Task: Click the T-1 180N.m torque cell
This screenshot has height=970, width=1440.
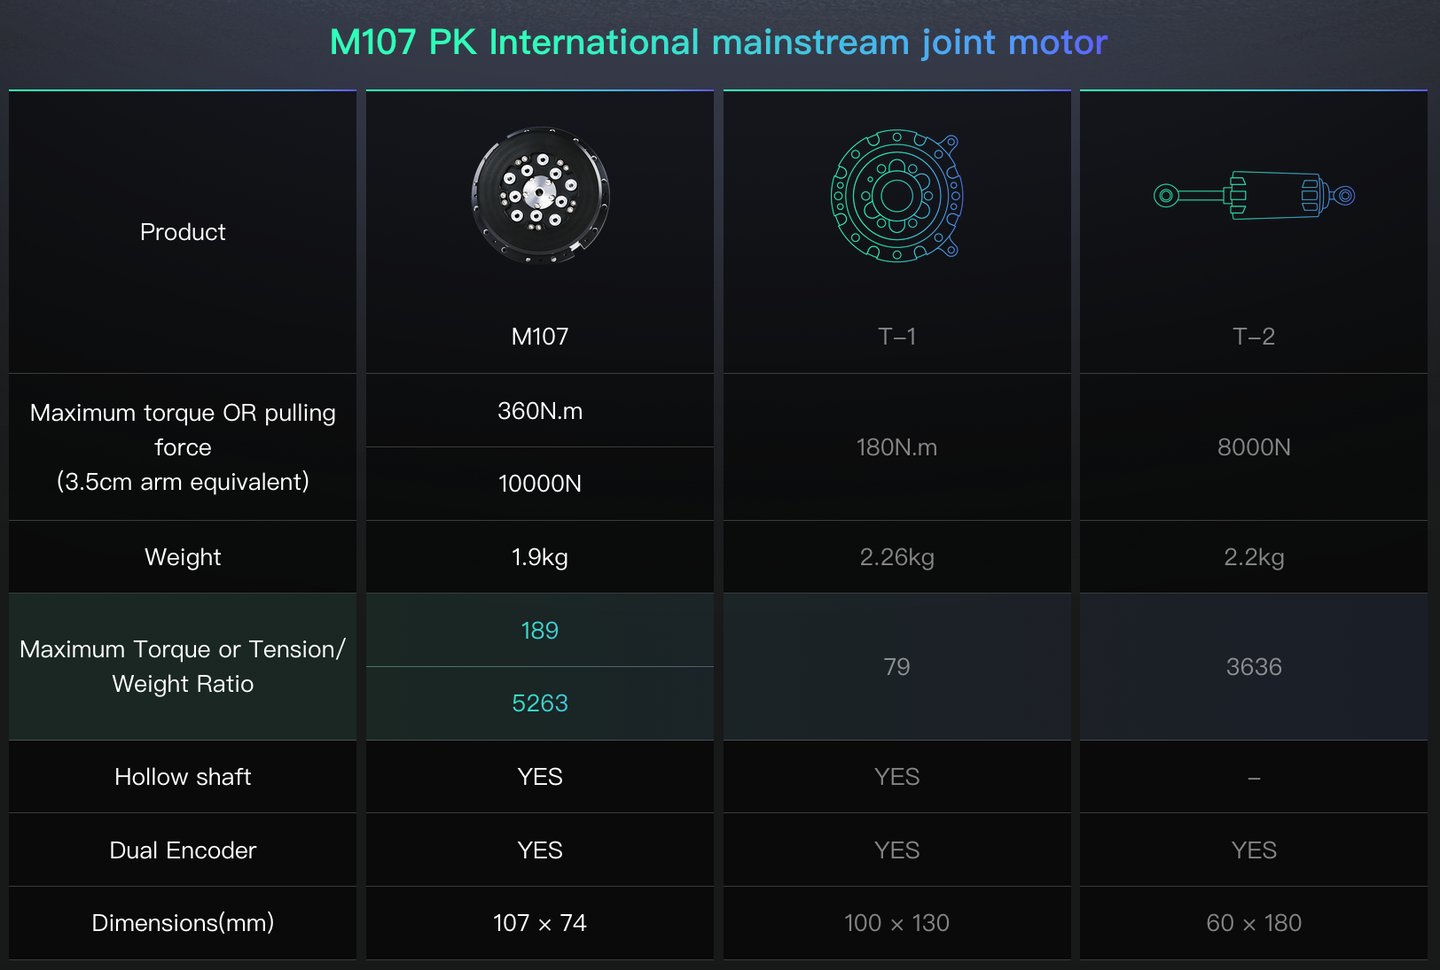Action: coord(896,447)
